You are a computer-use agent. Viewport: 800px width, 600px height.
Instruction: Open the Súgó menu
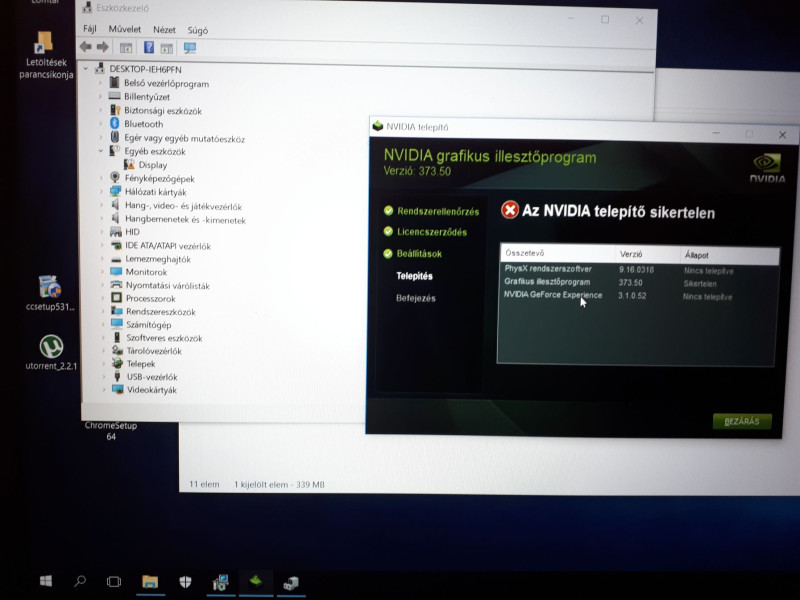point(197,31)
